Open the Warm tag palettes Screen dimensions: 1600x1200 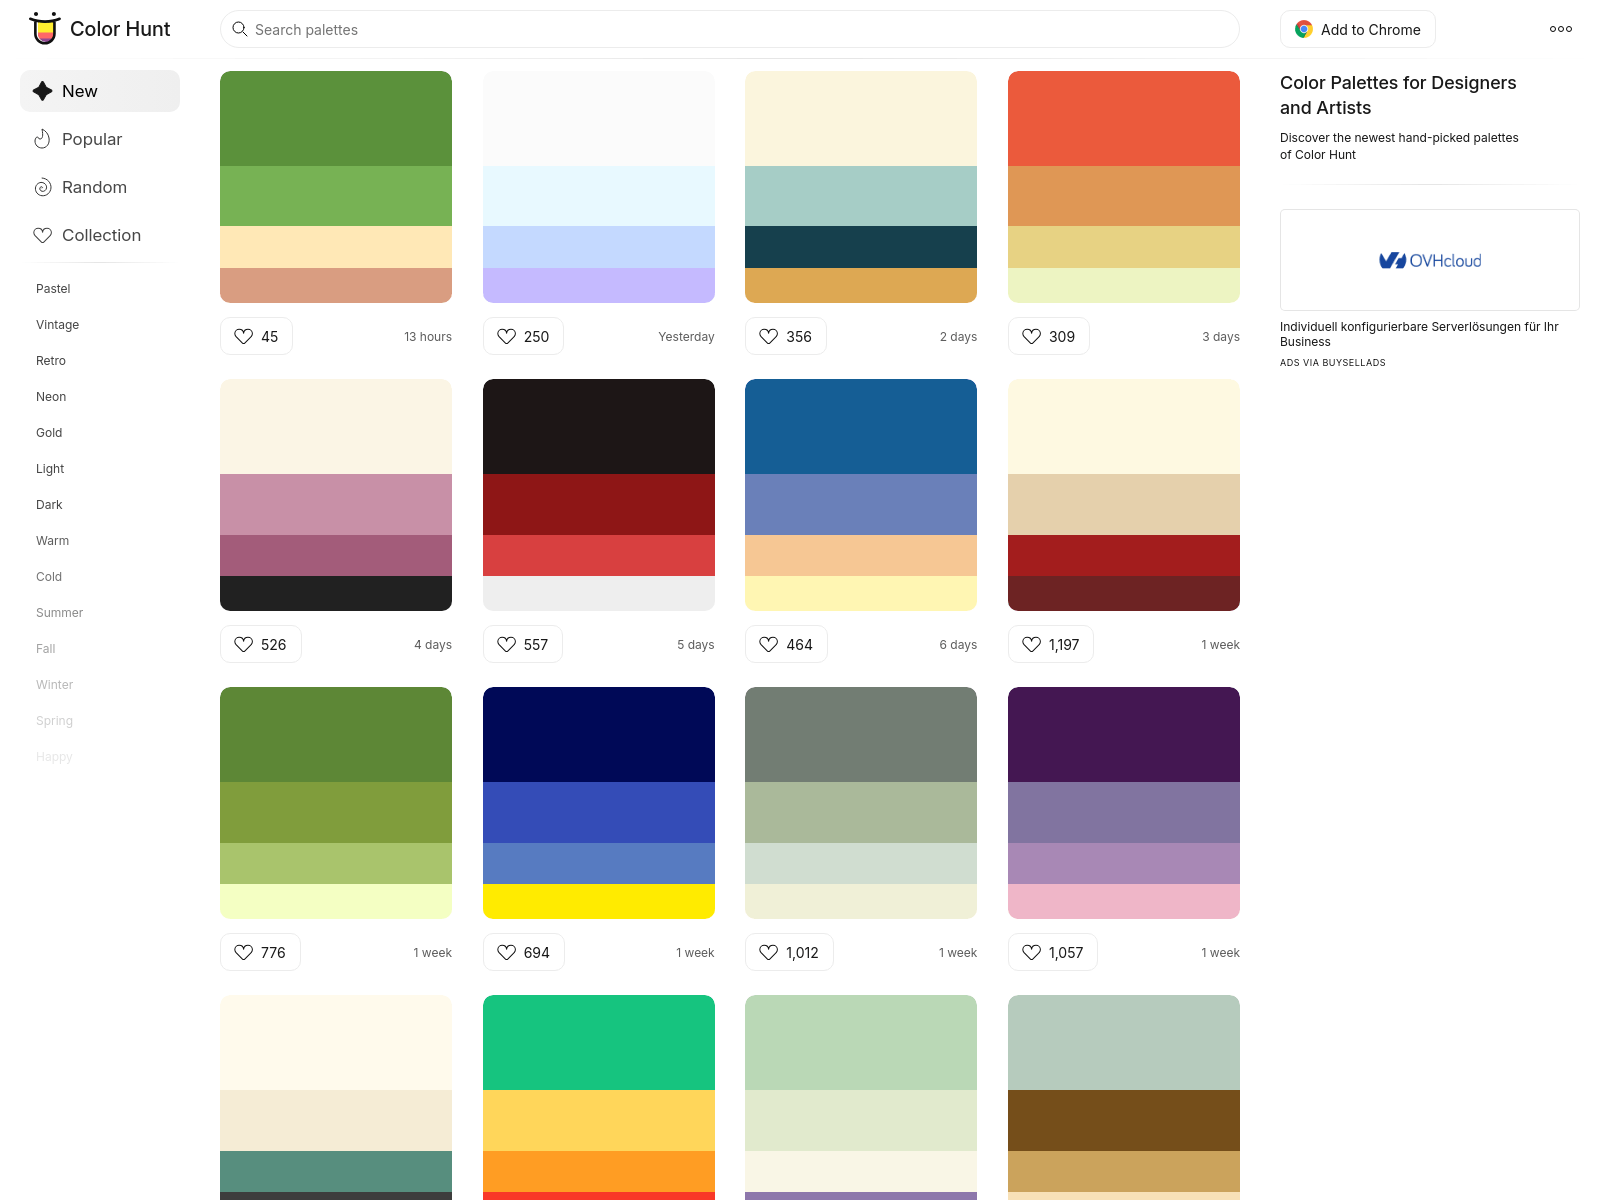pyautogui.click(x=52, y=541)
